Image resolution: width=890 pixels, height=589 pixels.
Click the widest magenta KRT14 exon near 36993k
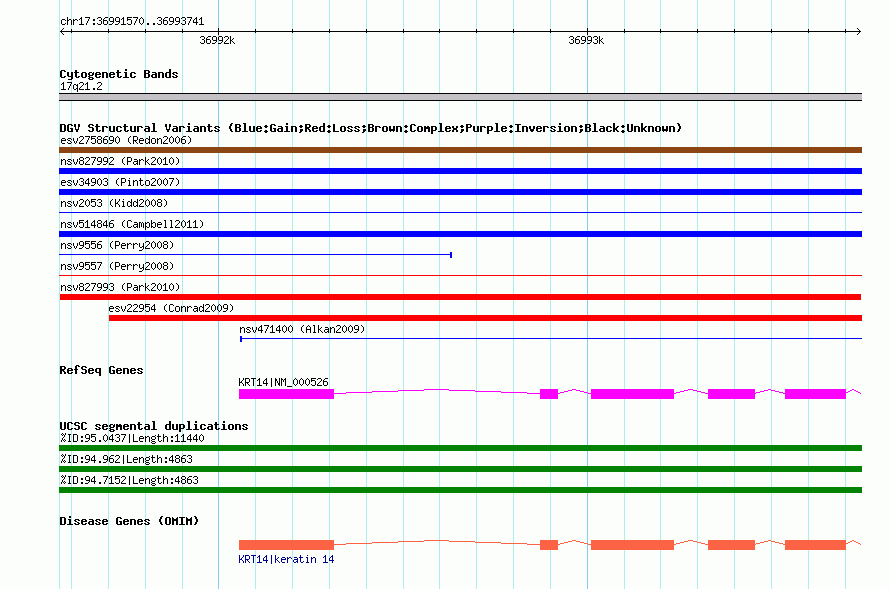point(632,394)
